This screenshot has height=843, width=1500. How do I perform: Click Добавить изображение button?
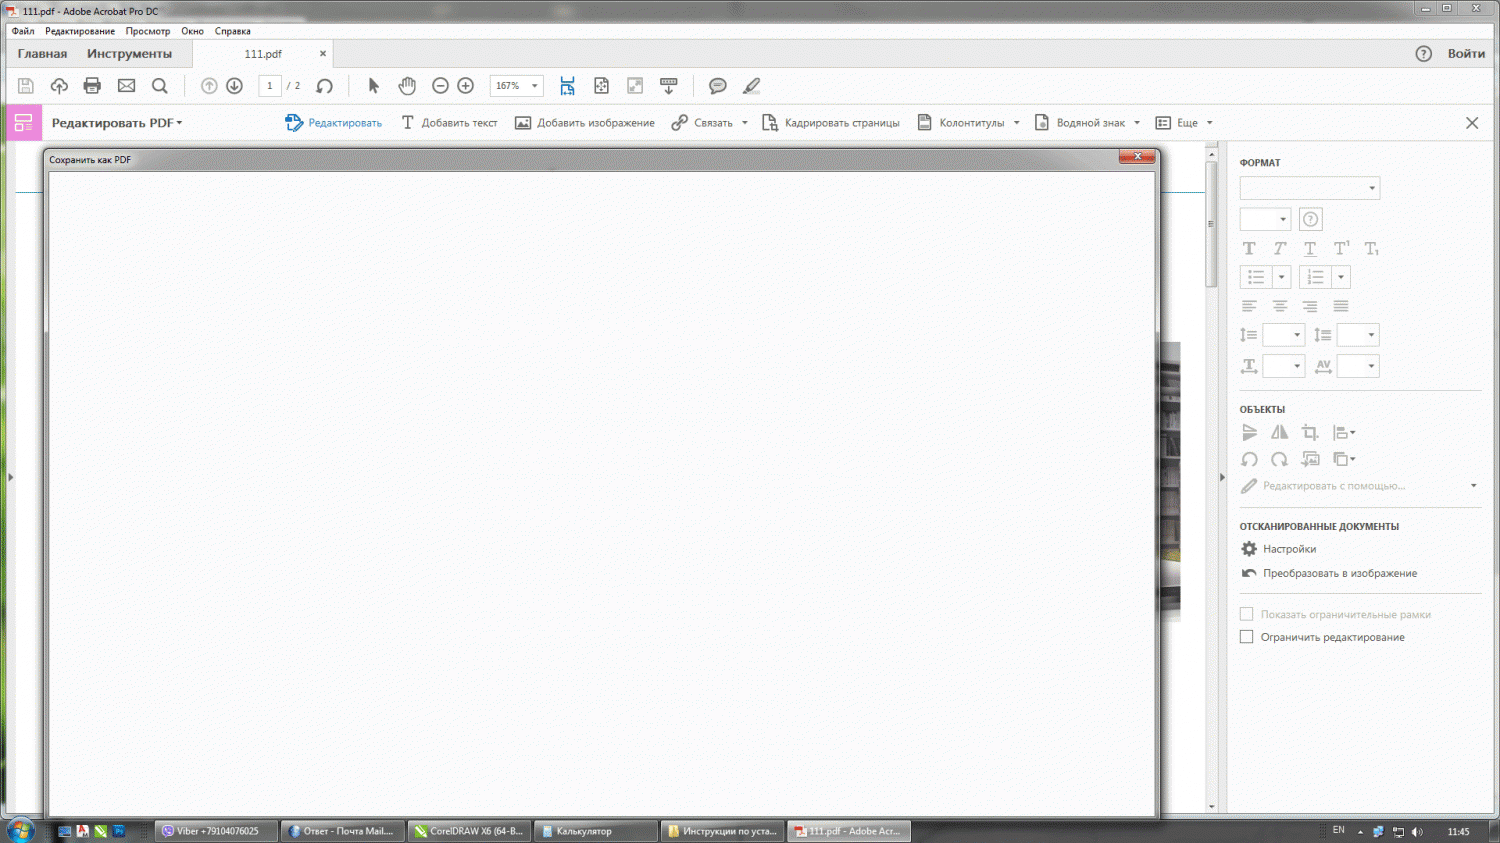coord(584,123)
